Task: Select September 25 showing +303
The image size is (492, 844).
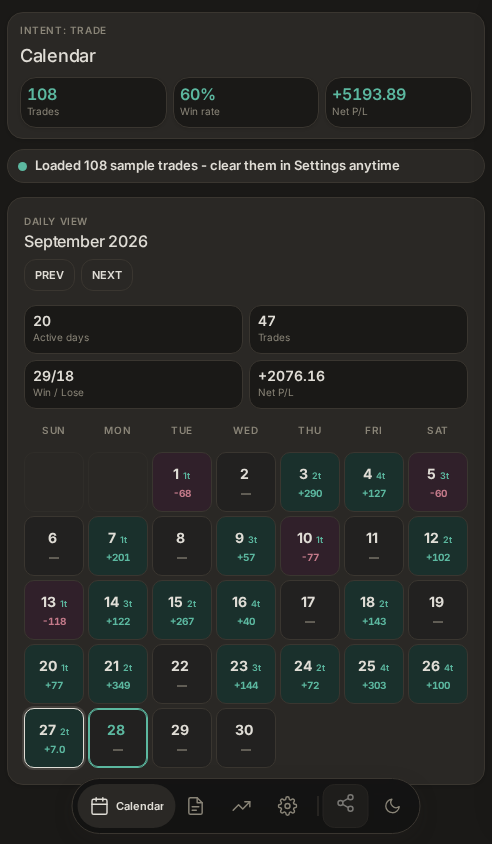Action: (x=374, y=674)
